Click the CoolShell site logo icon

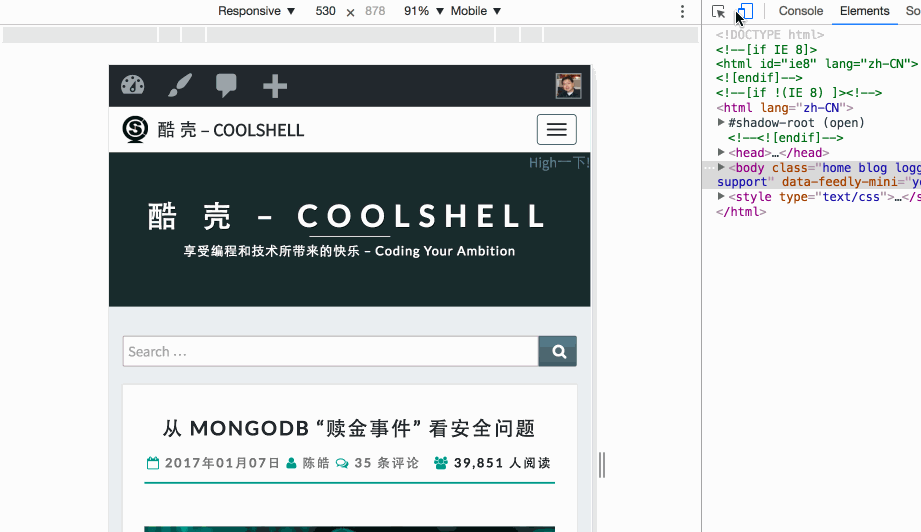(x=135, y=129)
